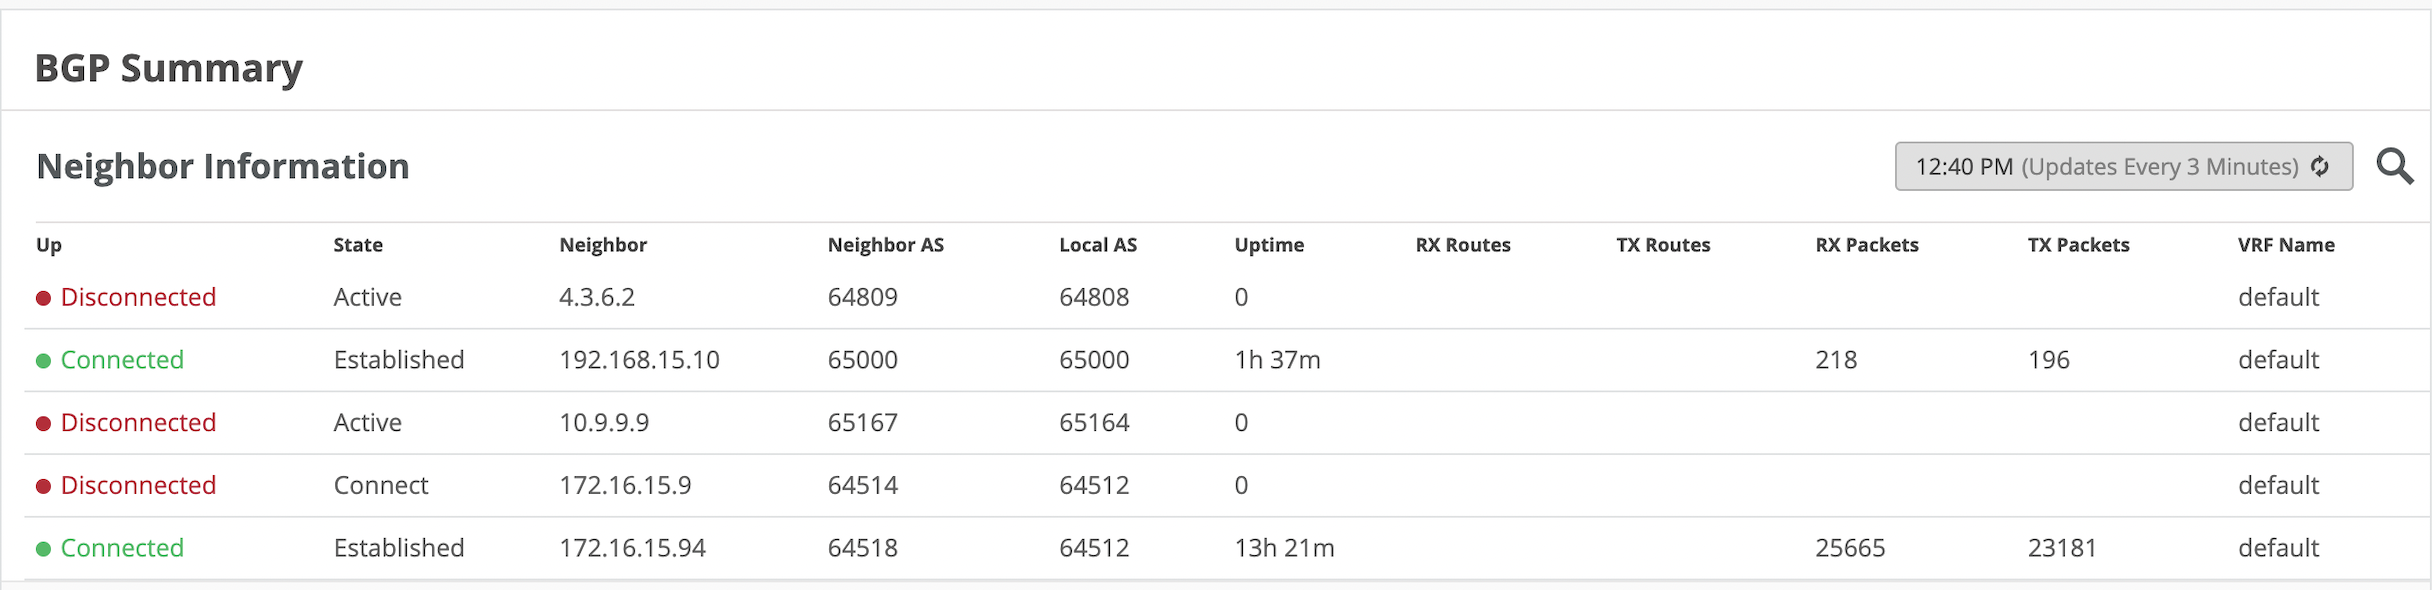Click the VRF Name column header
Viewport: 2432px width, 590px height.
coord(2286,245)
